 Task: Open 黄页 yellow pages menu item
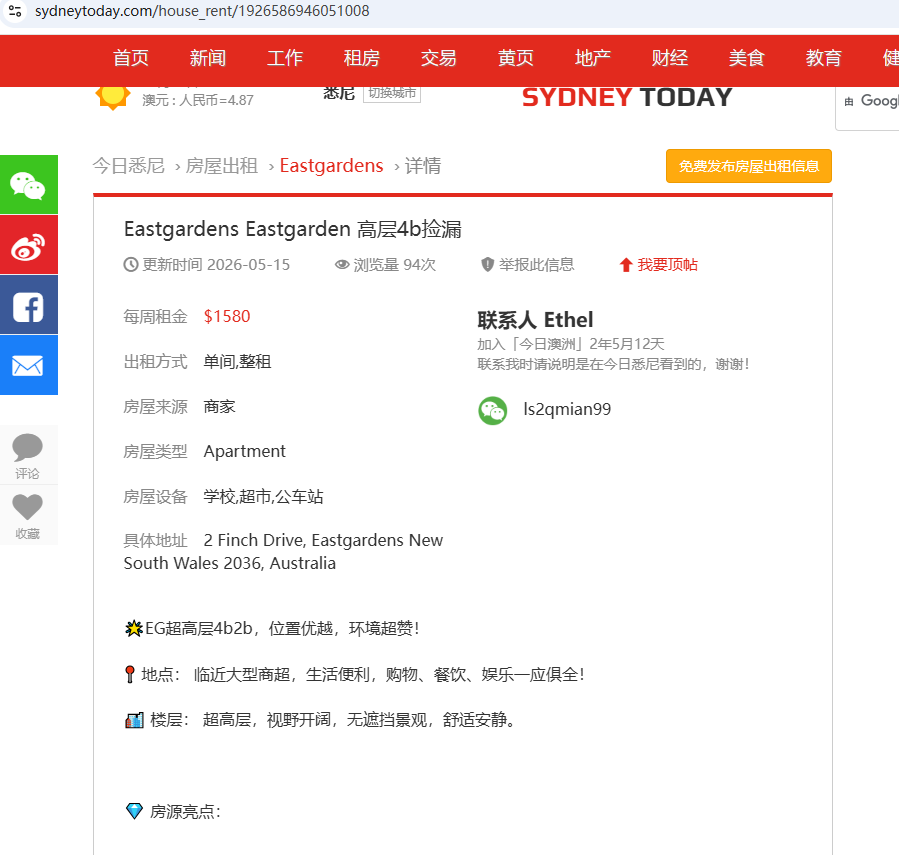pos(515,58)
